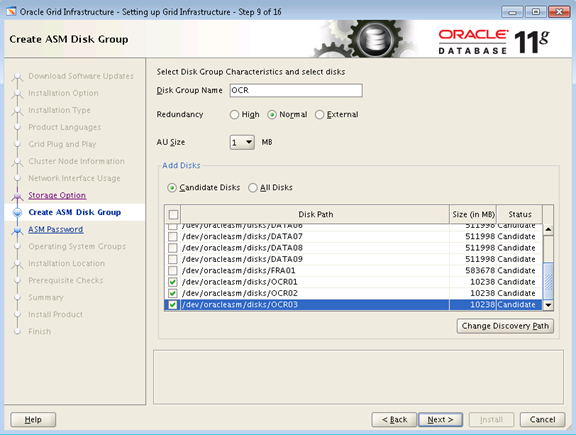Sort by Size (in MB) column header
This screenshot has width=576, height=435.
473,215
